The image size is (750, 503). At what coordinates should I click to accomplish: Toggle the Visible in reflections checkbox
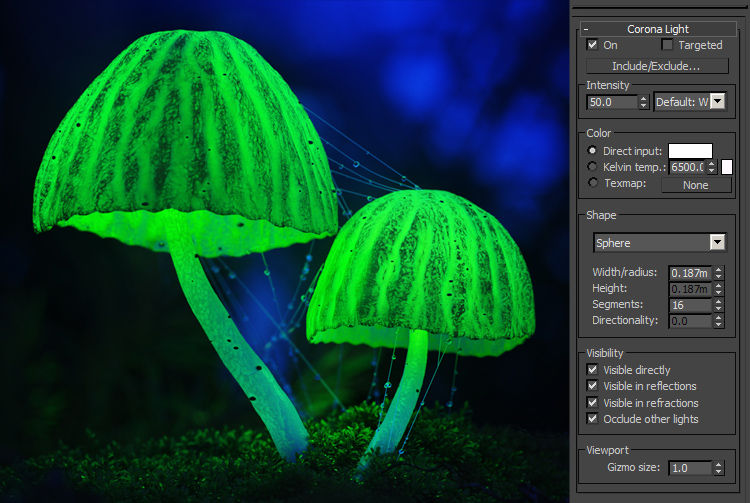tap(592, 385)
